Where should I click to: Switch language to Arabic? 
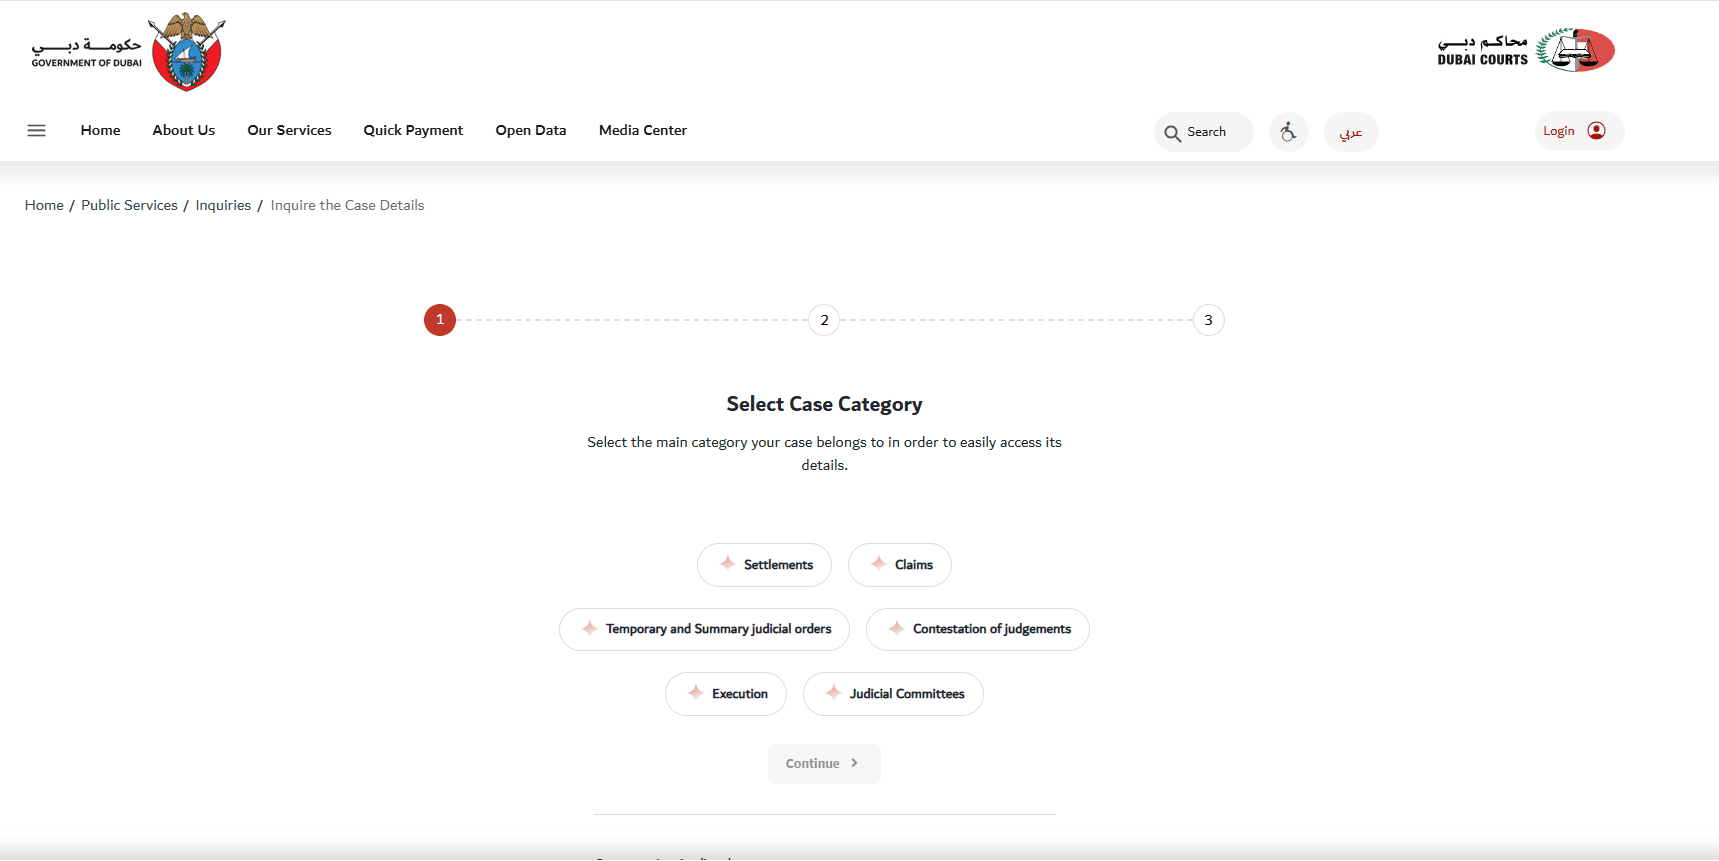click(1351, 132)
